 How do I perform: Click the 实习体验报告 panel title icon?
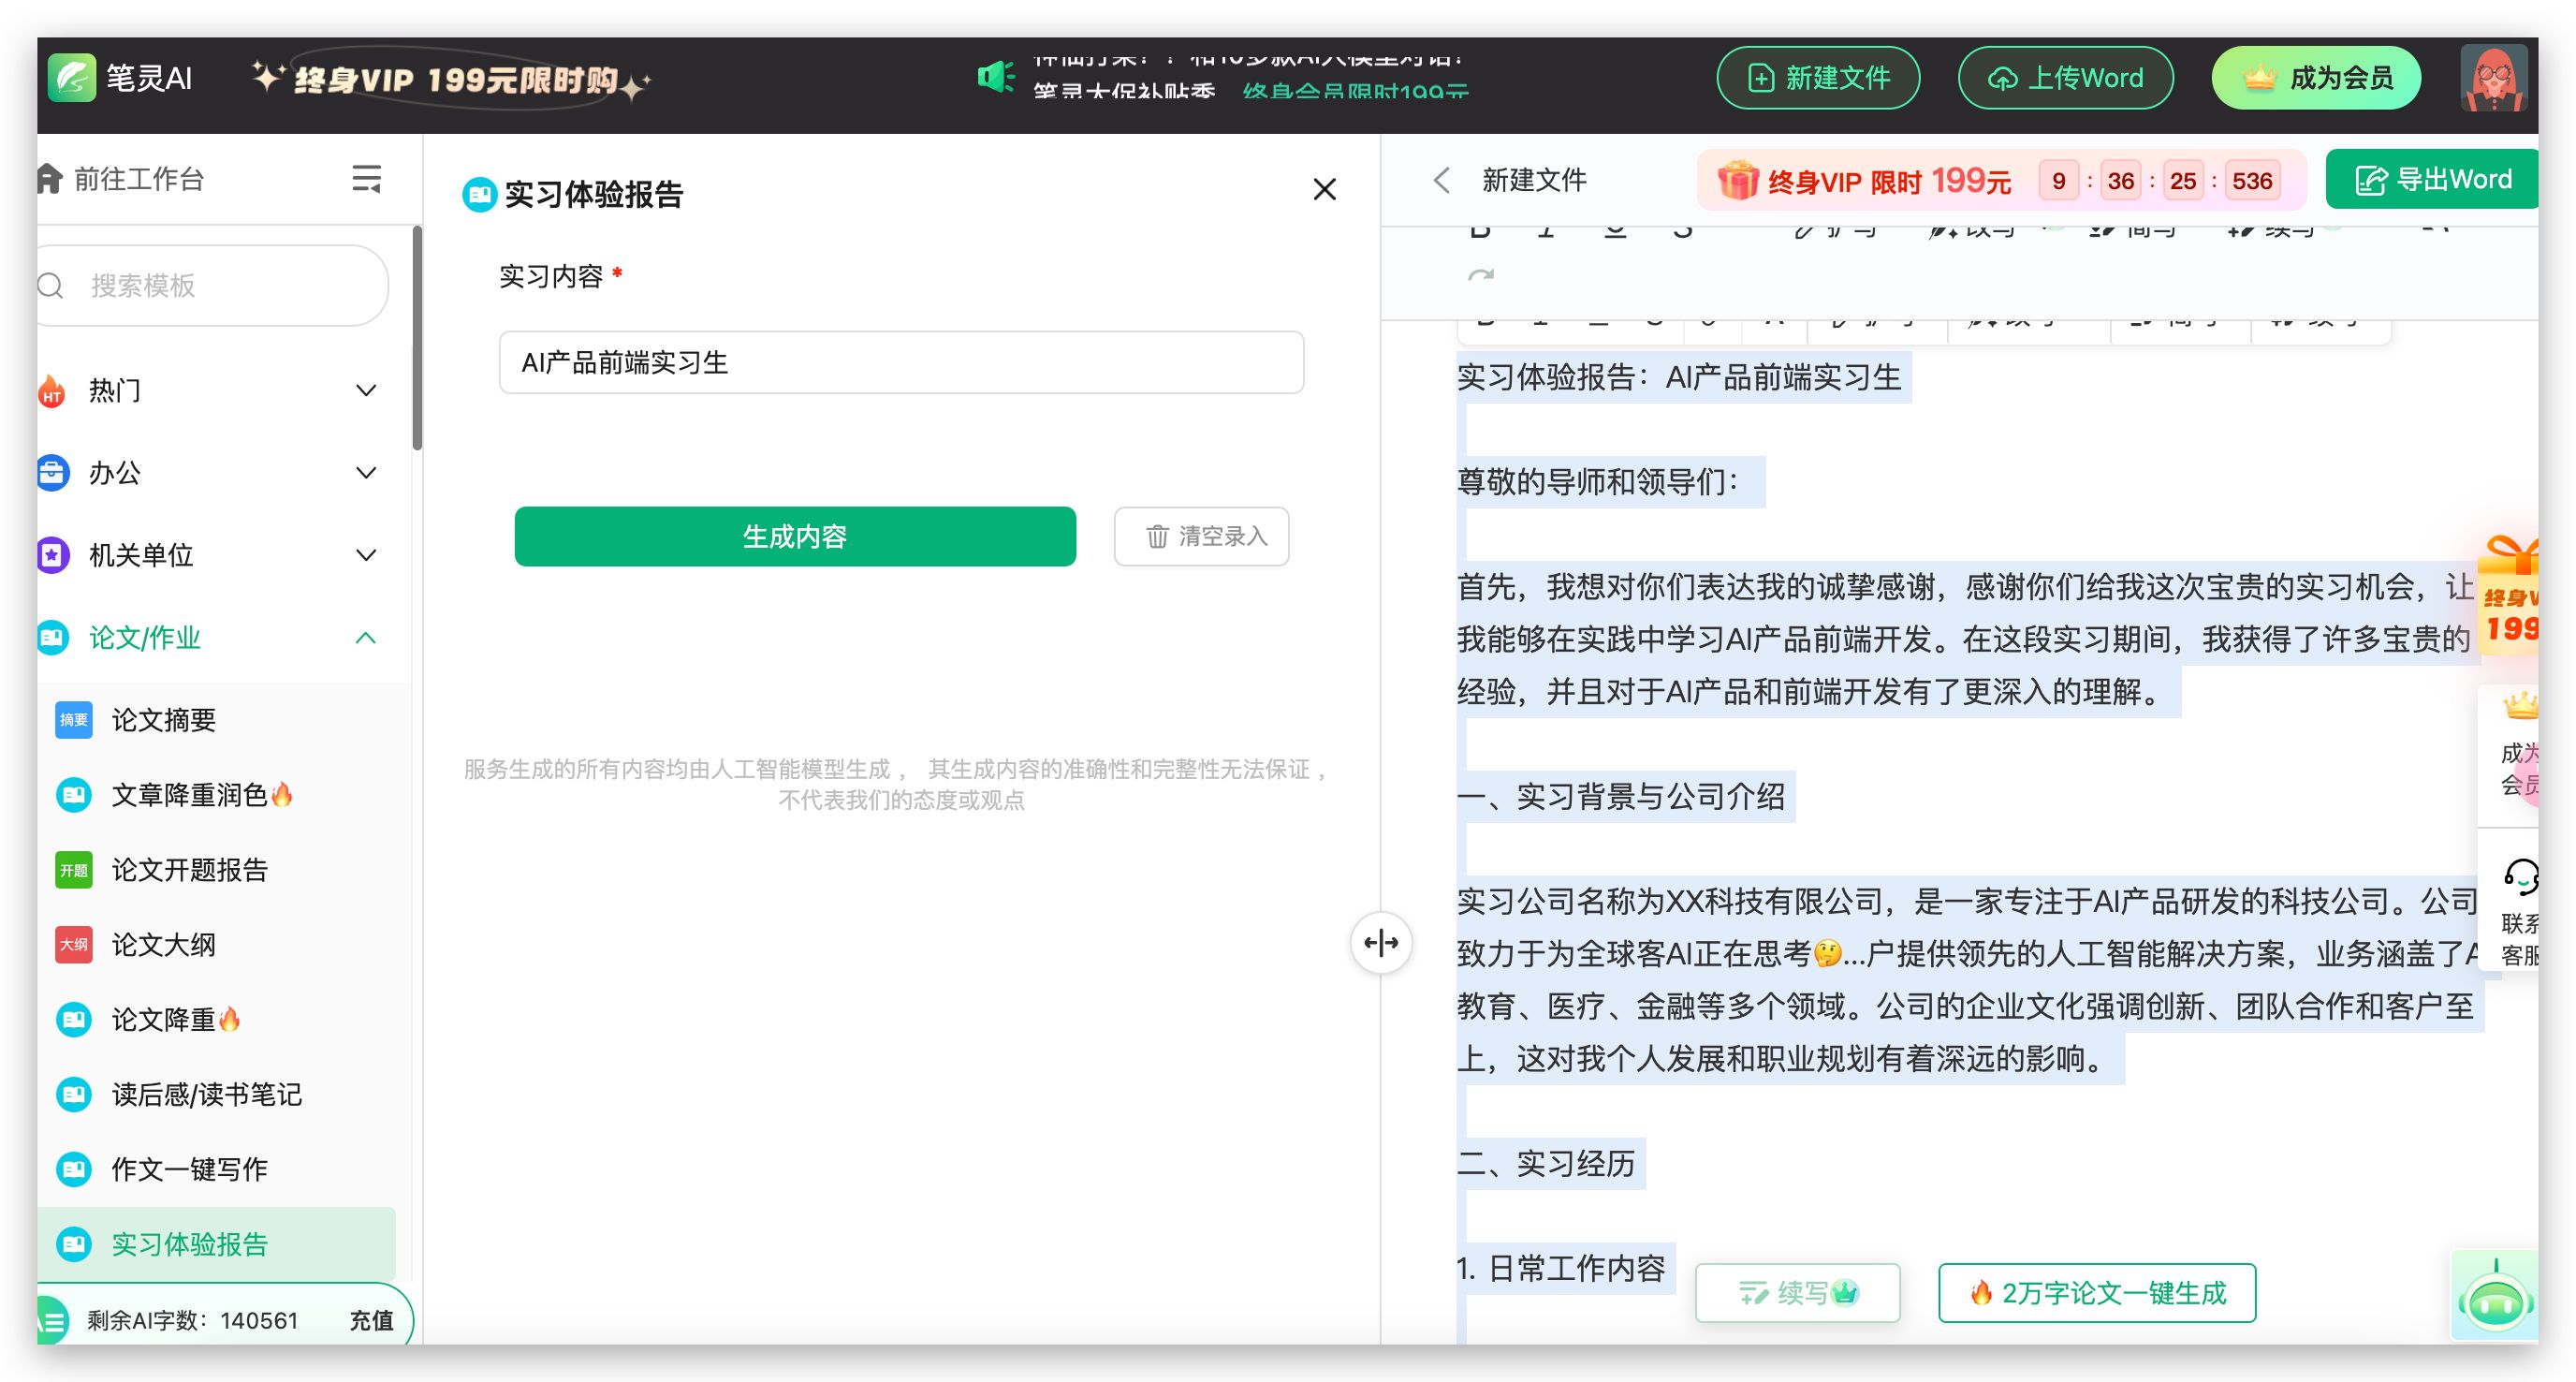point(480,194)
